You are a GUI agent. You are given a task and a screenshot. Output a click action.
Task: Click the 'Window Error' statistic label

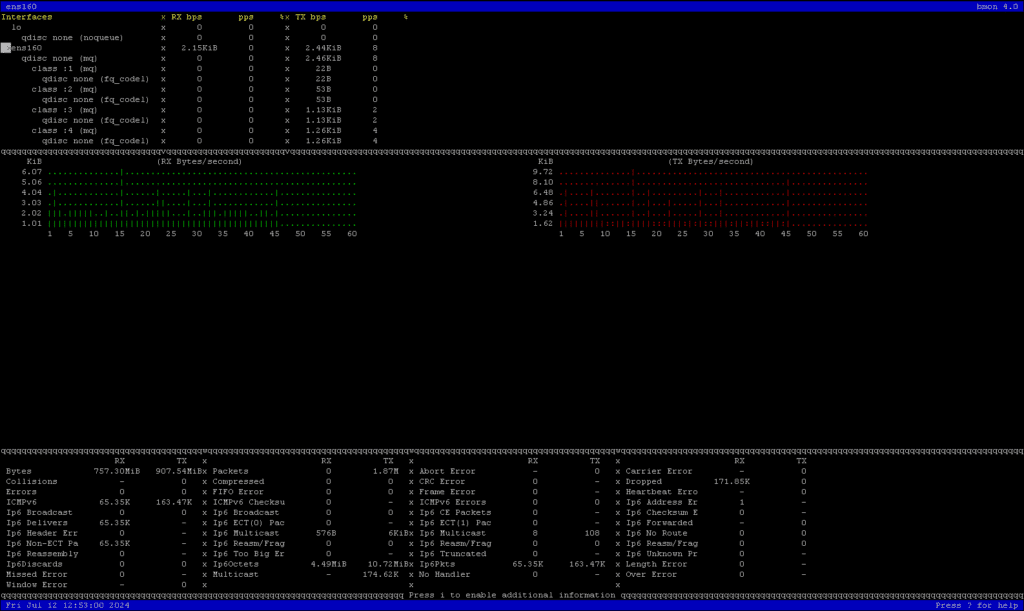click(37, 586)
